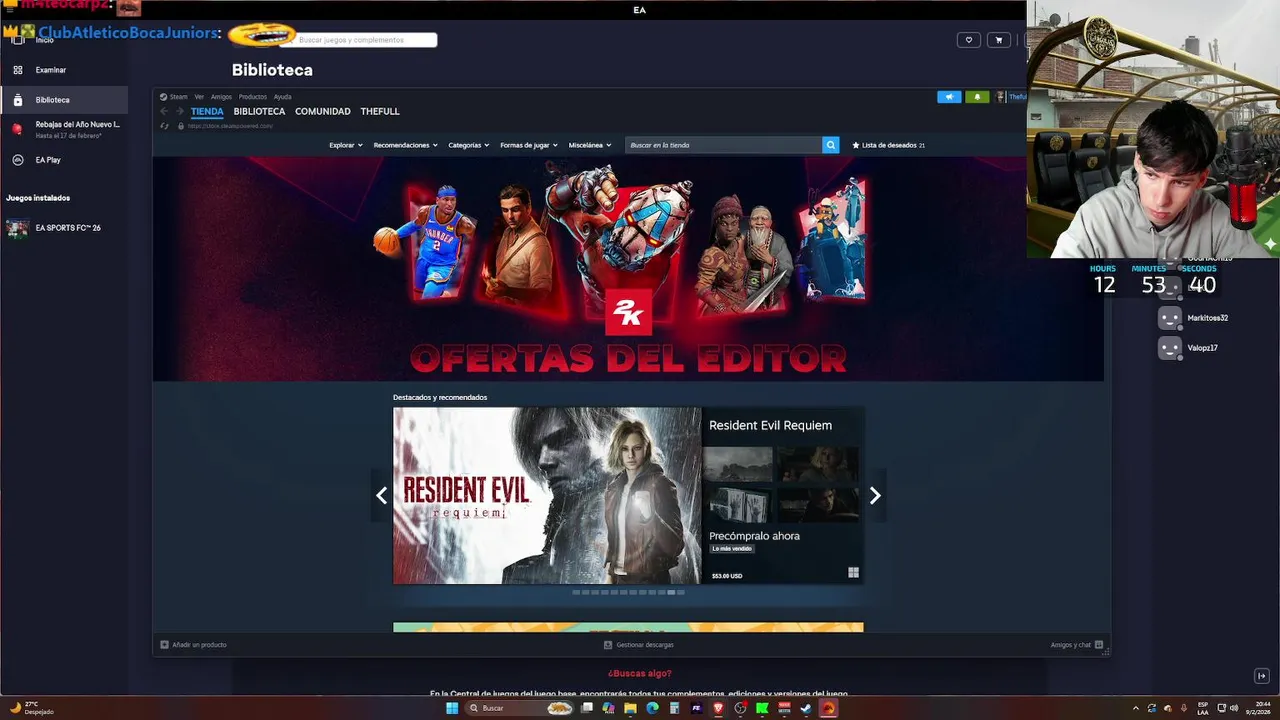The height and width of the screenshot is (720, 1280).
Task: Open Brave browser from the taskbar
Action: pyautogui.click(x=718, y=708)
